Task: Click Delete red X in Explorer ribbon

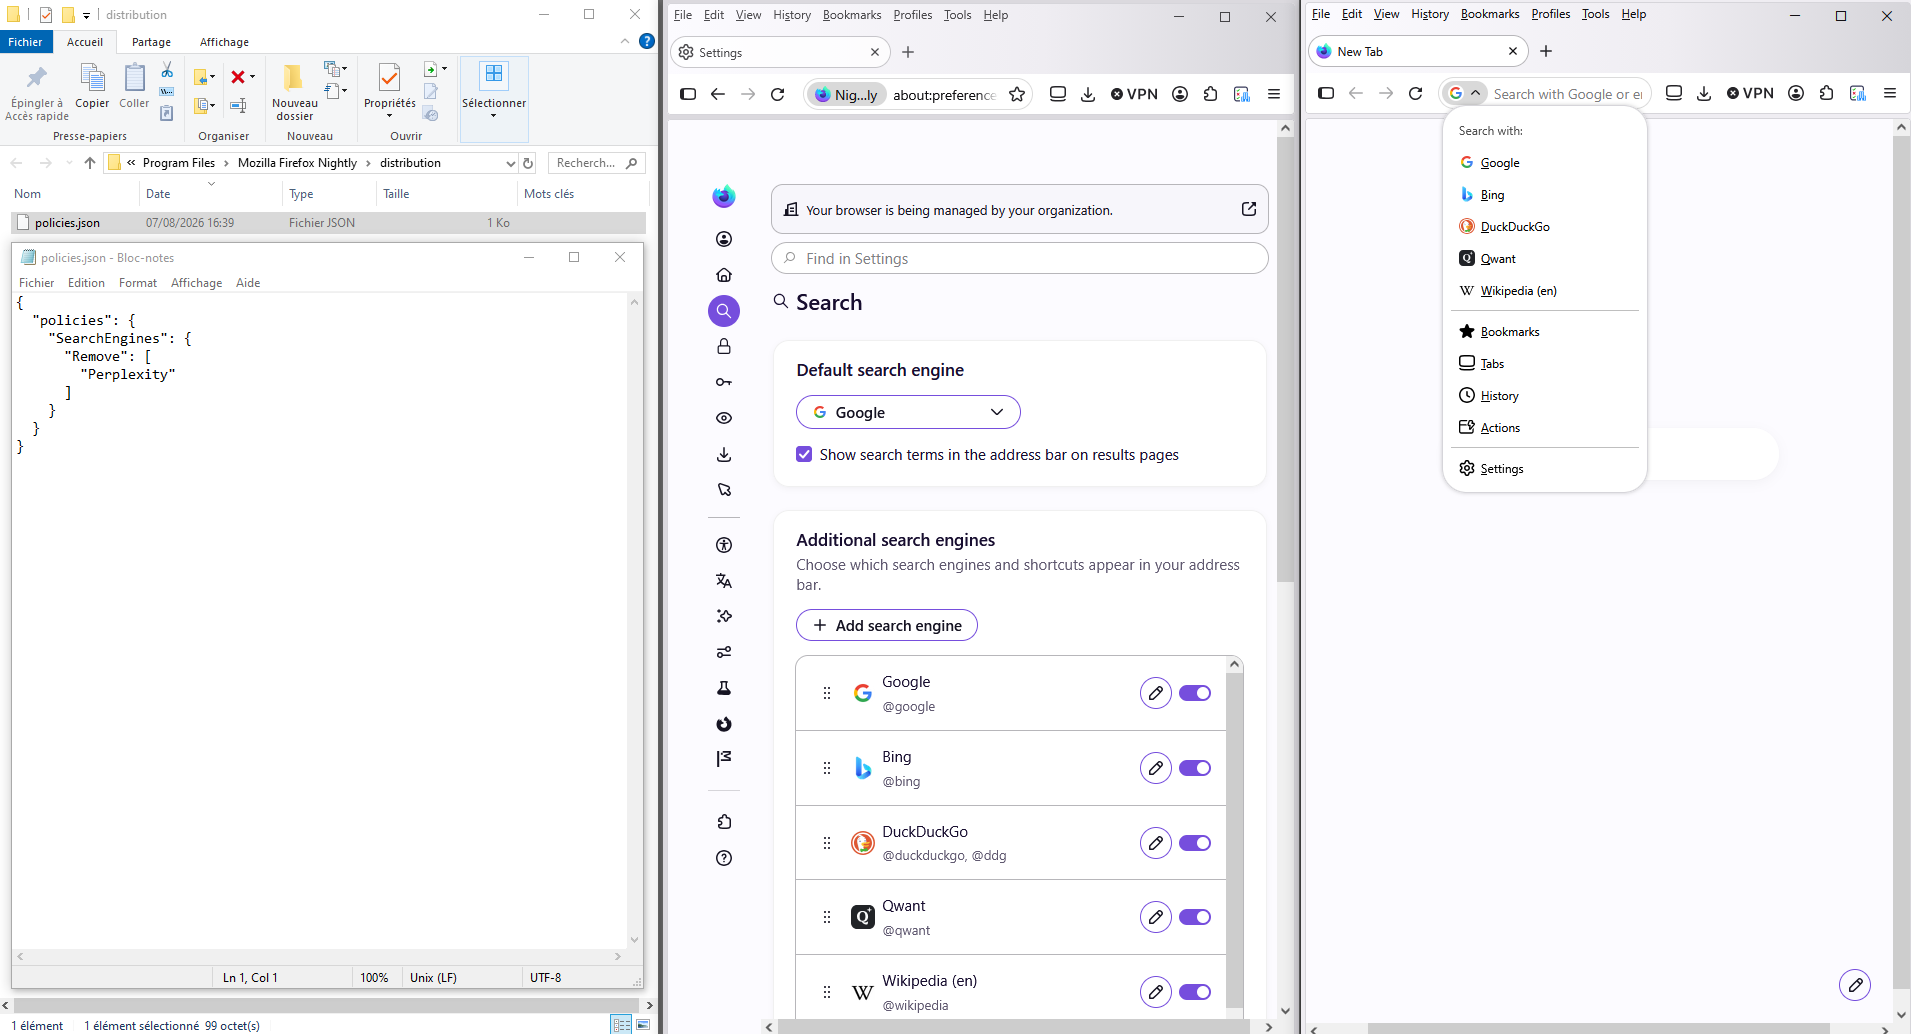Action: [238, 77]
